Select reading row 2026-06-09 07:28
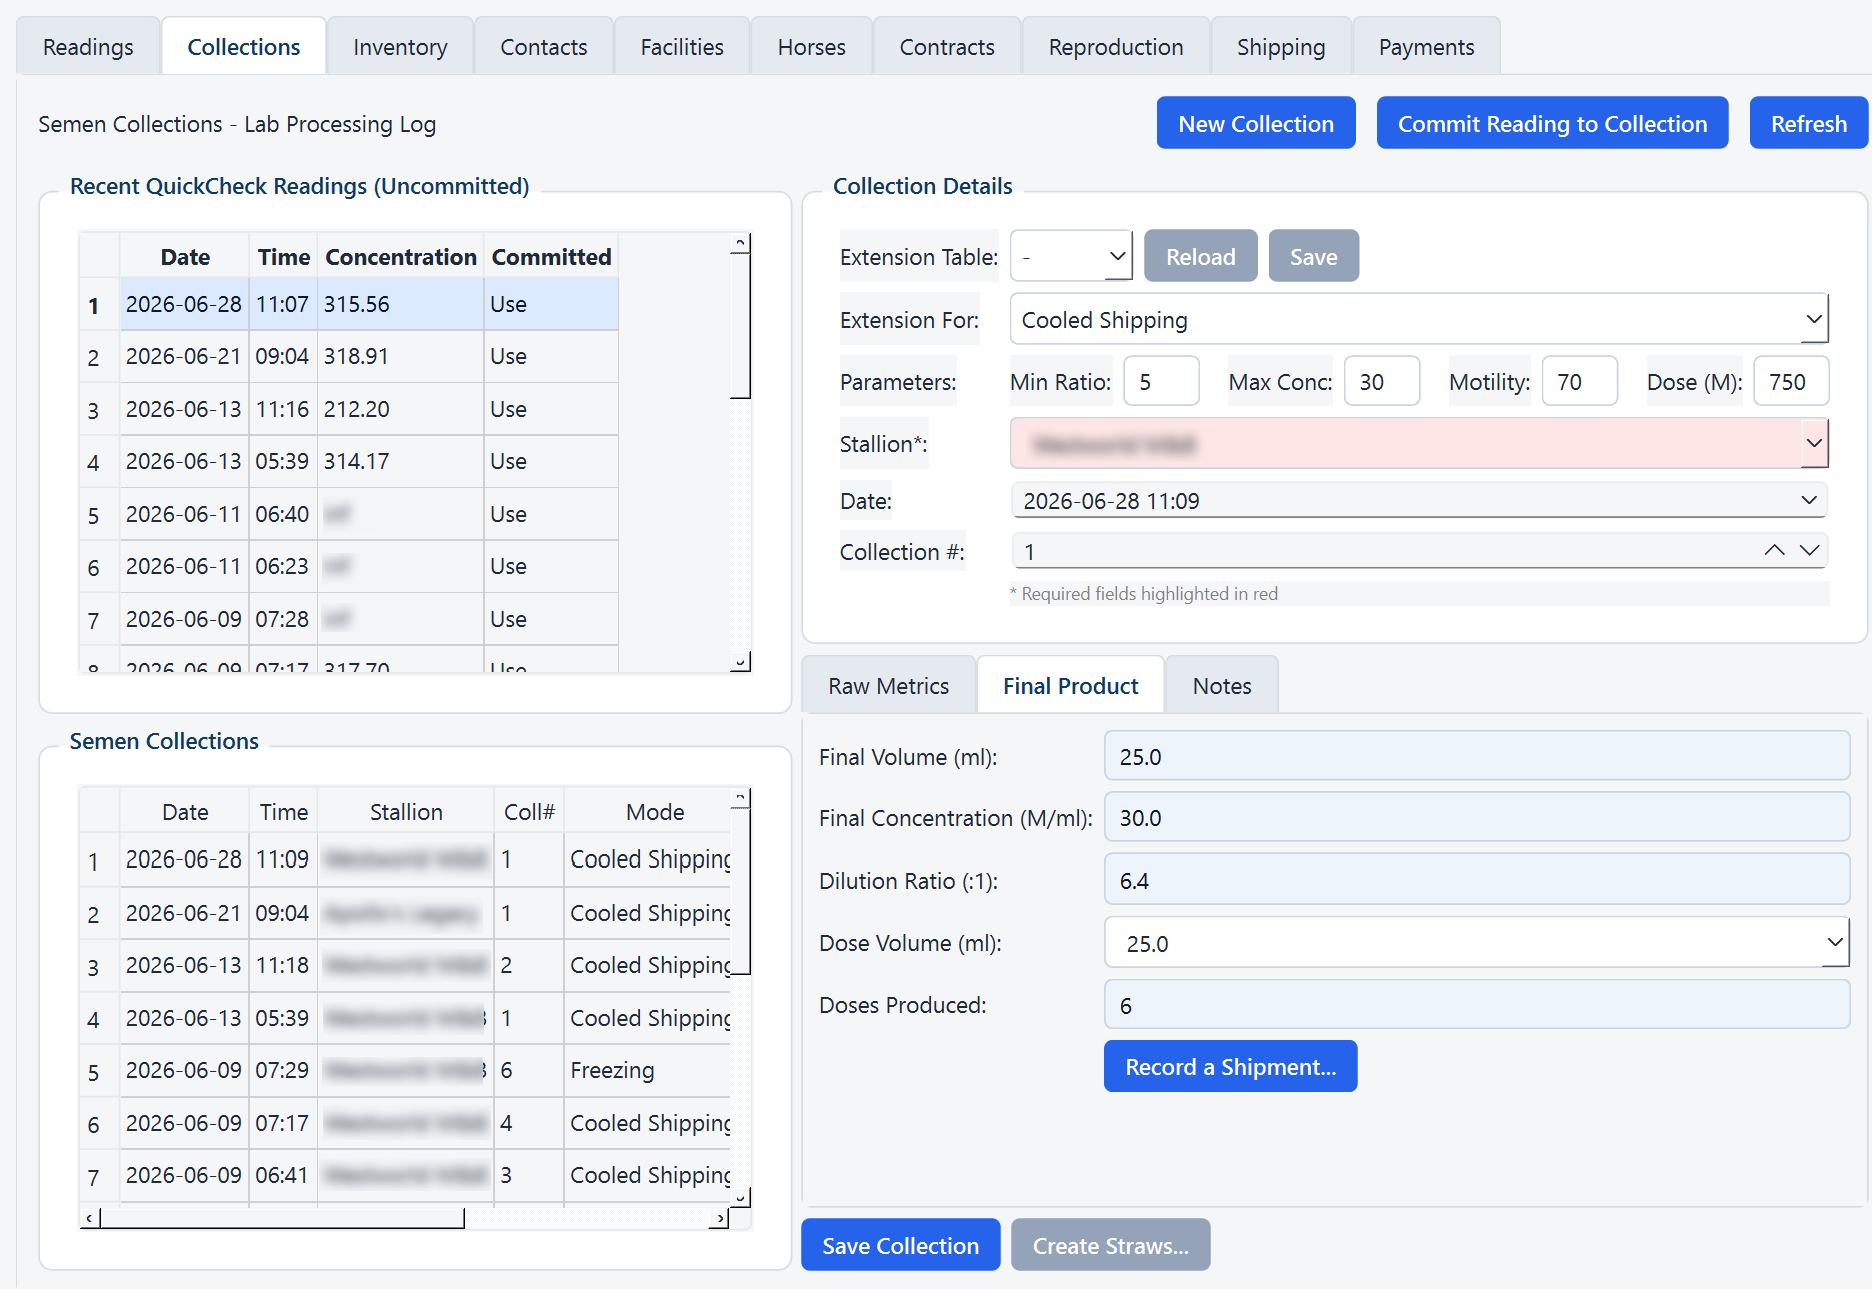1872x1289 pixels. point(349,619)
